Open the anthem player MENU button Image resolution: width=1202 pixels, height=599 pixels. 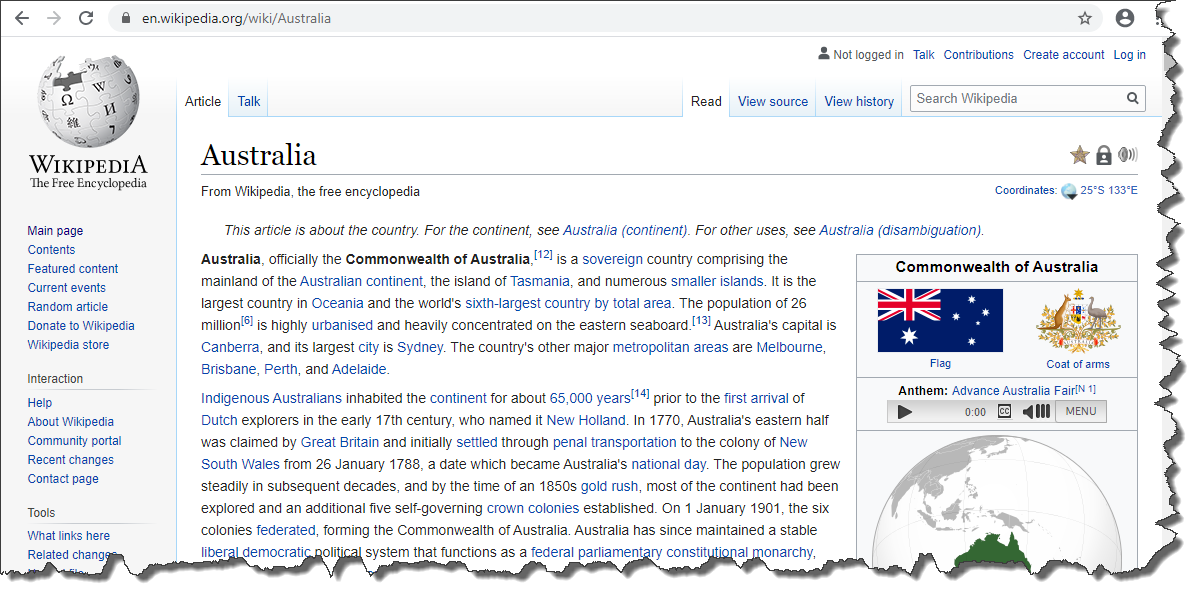tap(1080, 411)
